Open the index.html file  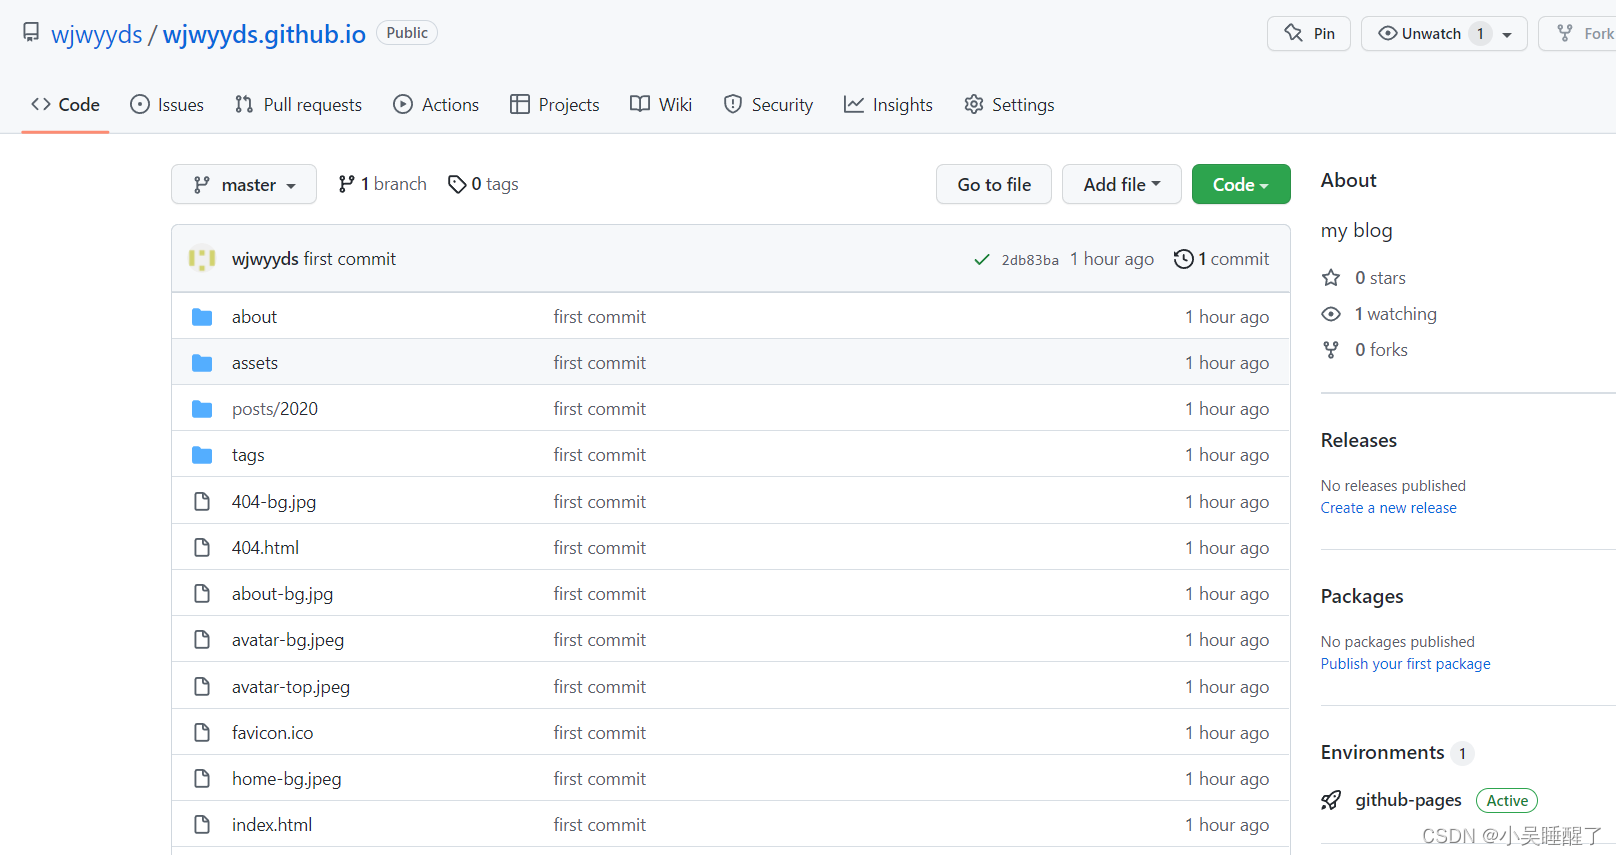[x=272, y=825]
